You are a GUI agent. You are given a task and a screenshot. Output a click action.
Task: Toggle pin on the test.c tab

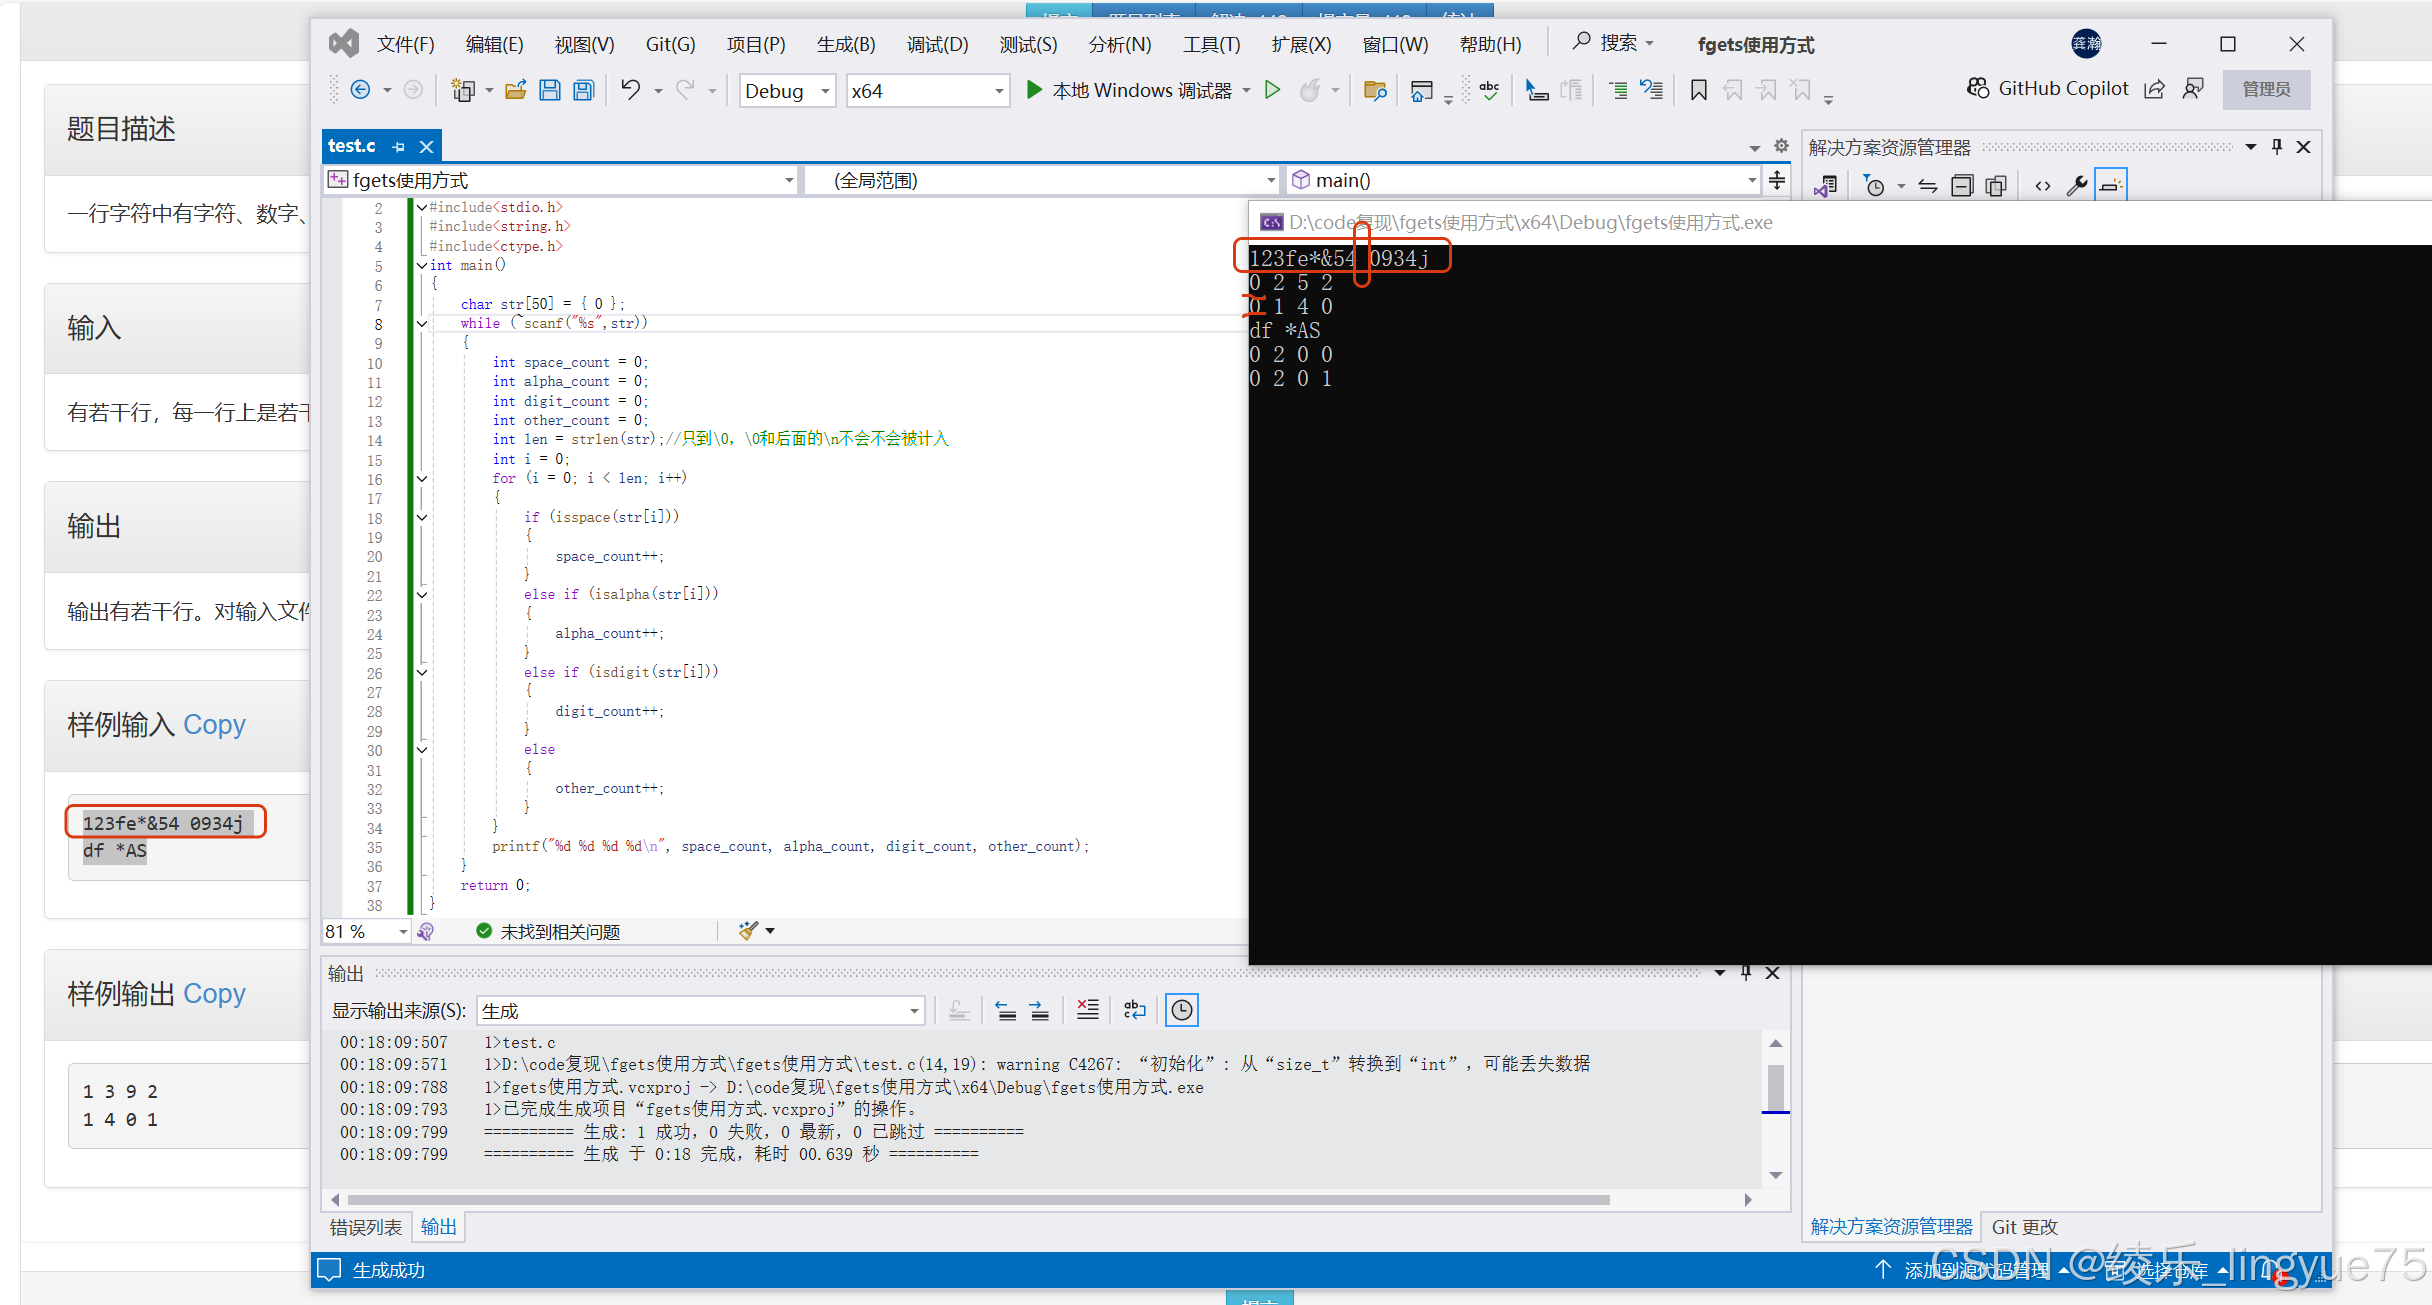click(398, 147)
